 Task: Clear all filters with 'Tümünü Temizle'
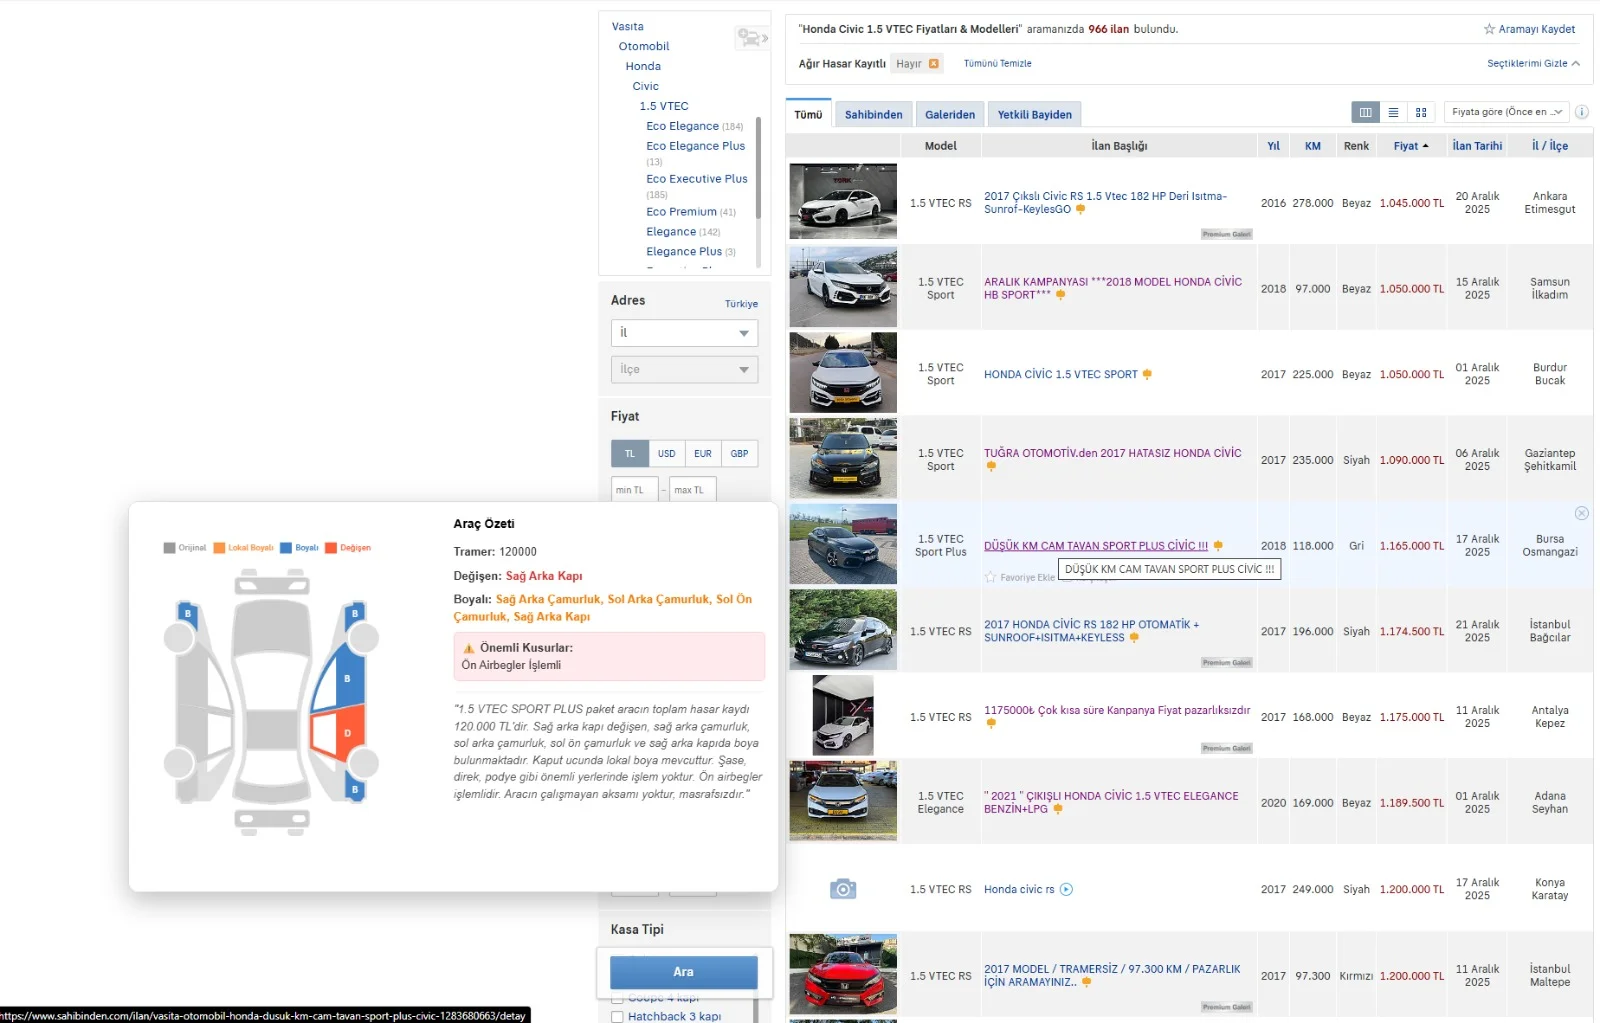[x=997, y=63]
